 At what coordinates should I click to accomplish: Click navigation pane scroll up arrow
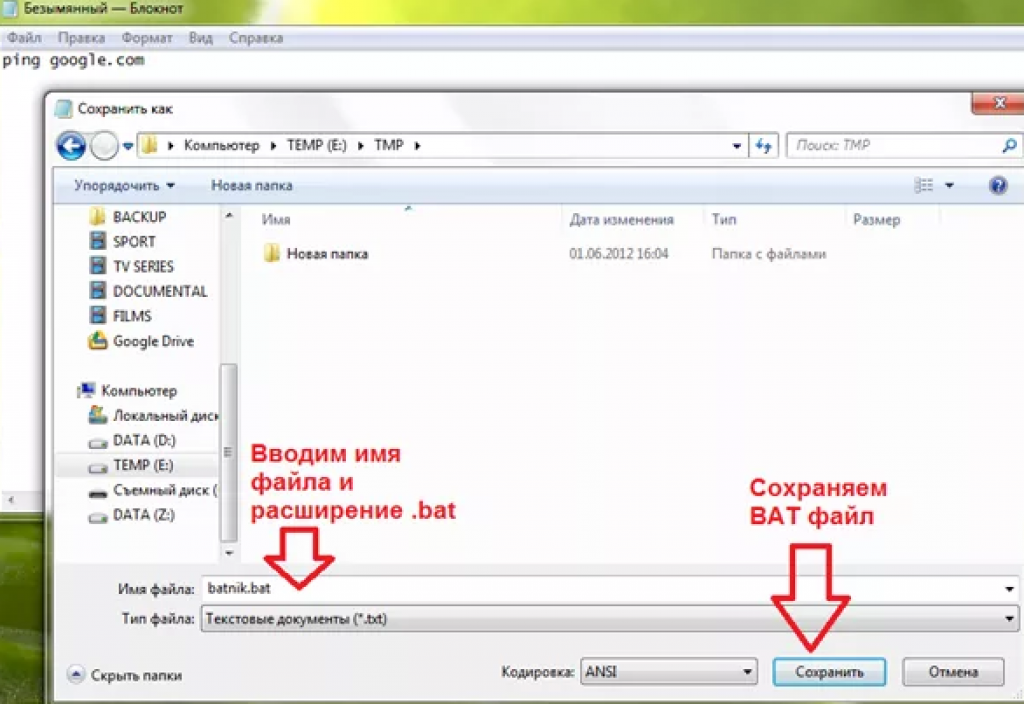click(229, 215)
